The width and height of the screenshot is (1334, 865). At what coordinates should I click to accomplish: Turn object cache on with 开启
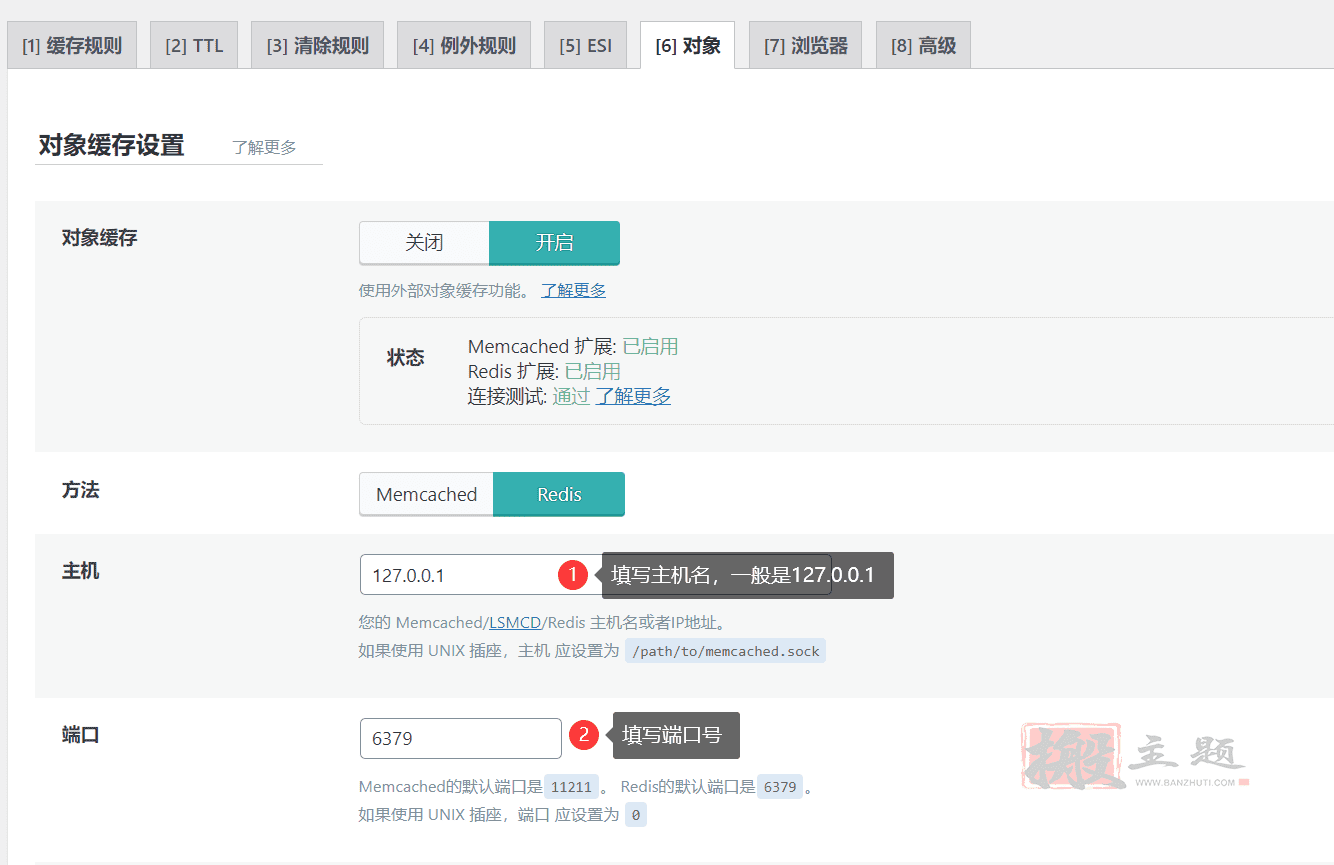coord(554,243)
